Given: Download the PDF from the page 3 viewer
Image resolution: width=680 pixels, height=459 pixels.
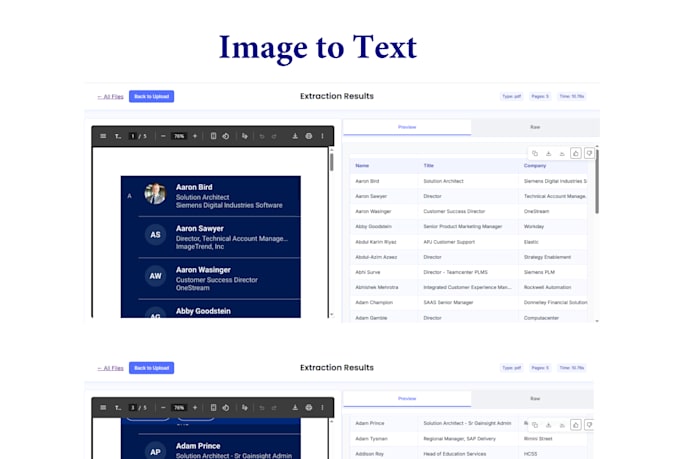Looking at the screenshot, I should click(x=295, y=408).
